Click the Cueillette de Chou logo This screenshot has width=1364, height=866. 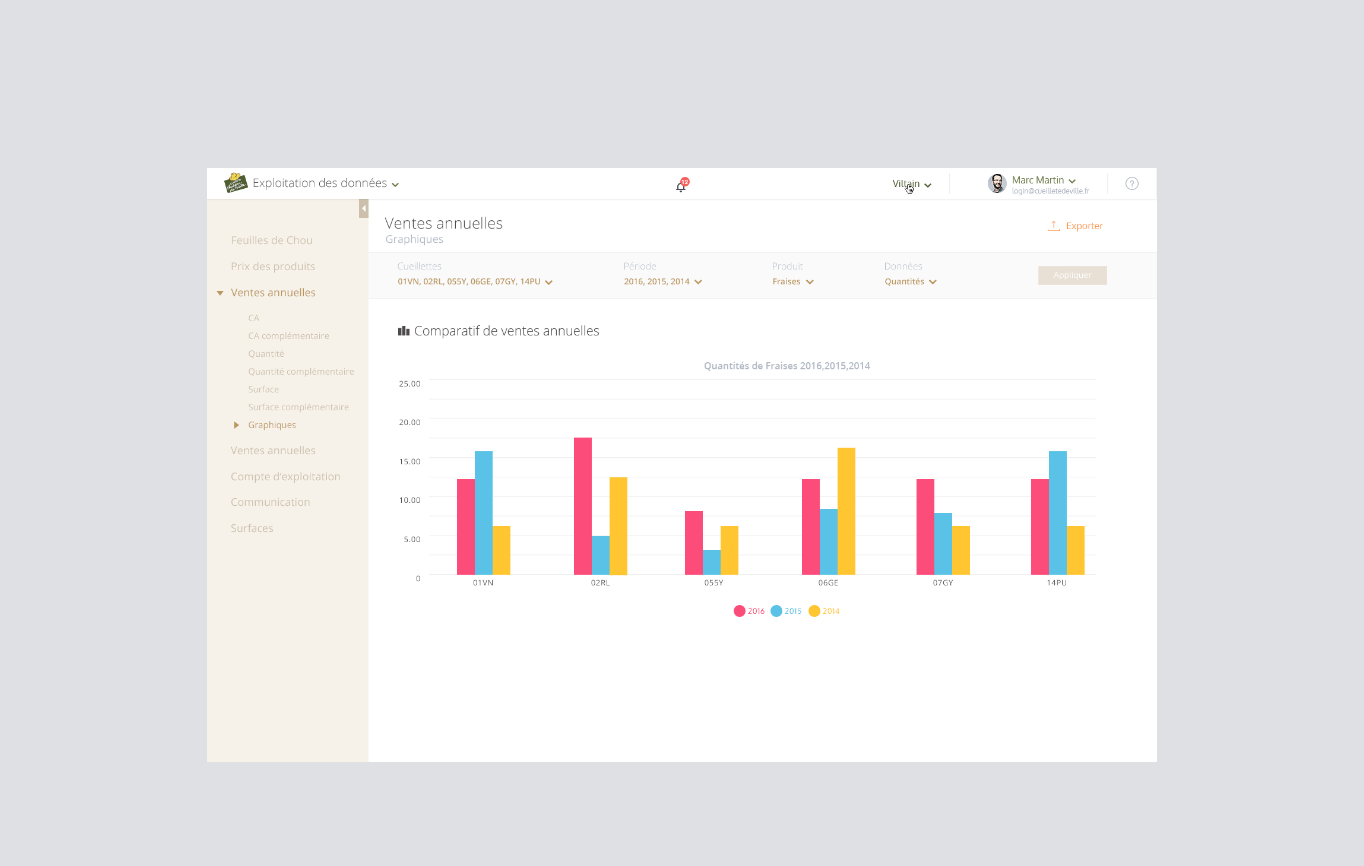(x=236, y=183)
